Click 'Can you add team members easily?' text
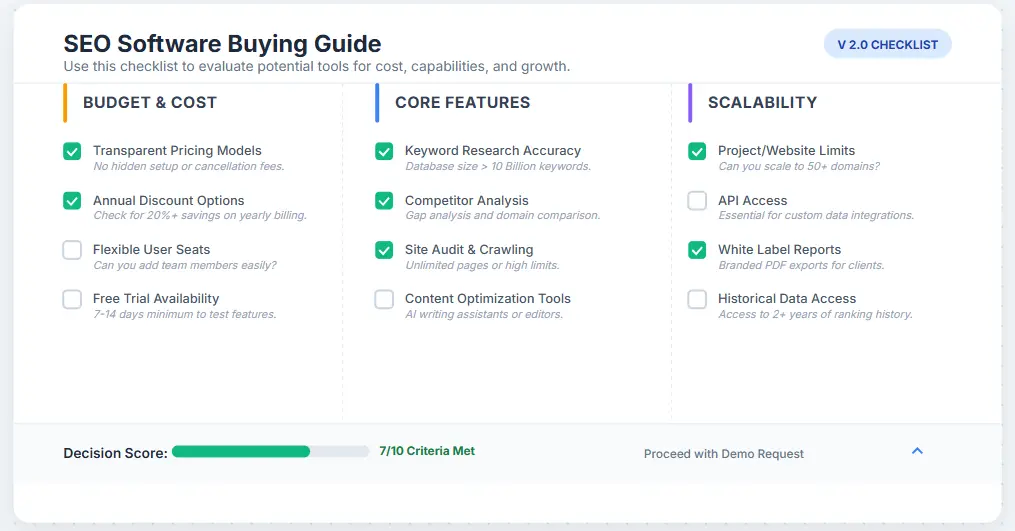This screenshot has width=1015, height=531. tap(184, 265)
